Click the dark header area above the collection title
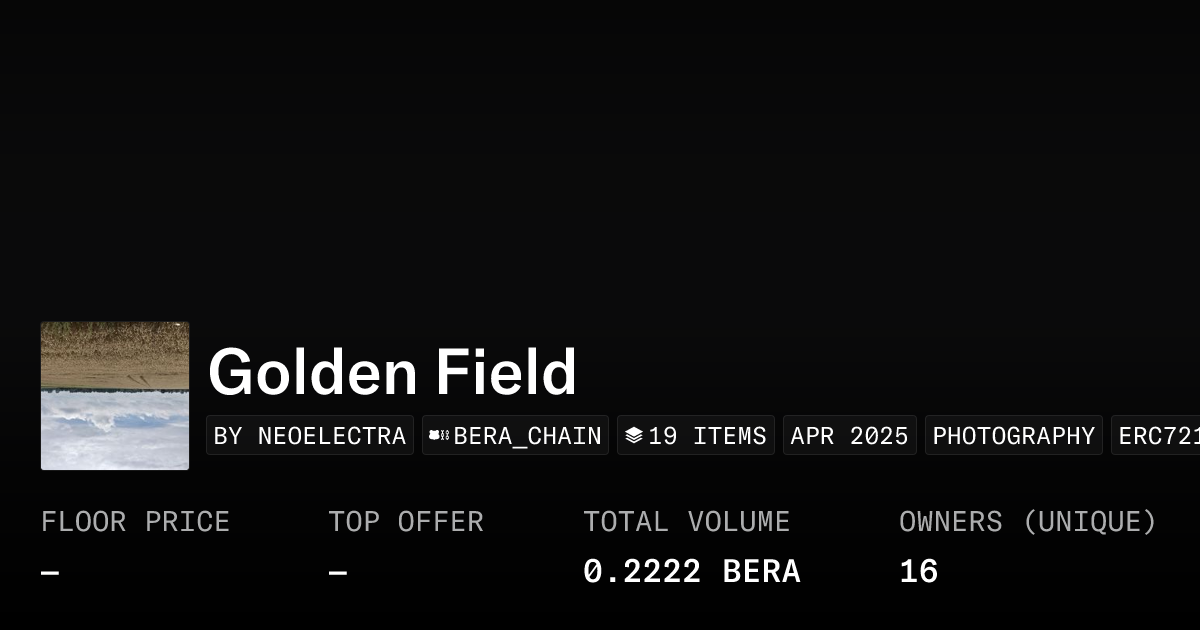The height and width of the screenshot is (630, 1200). point(600,150)
